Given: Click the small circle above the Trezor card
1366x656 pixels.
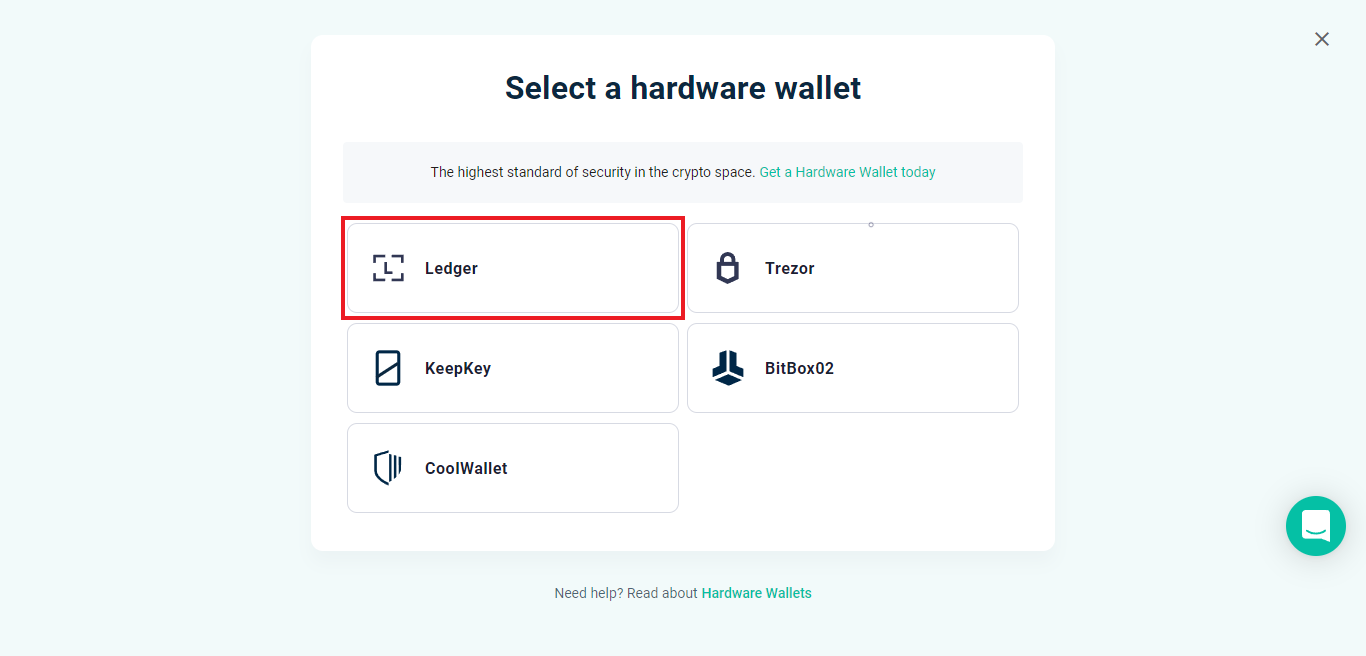Looking at the screenshot, I should (x=871, y=224).
